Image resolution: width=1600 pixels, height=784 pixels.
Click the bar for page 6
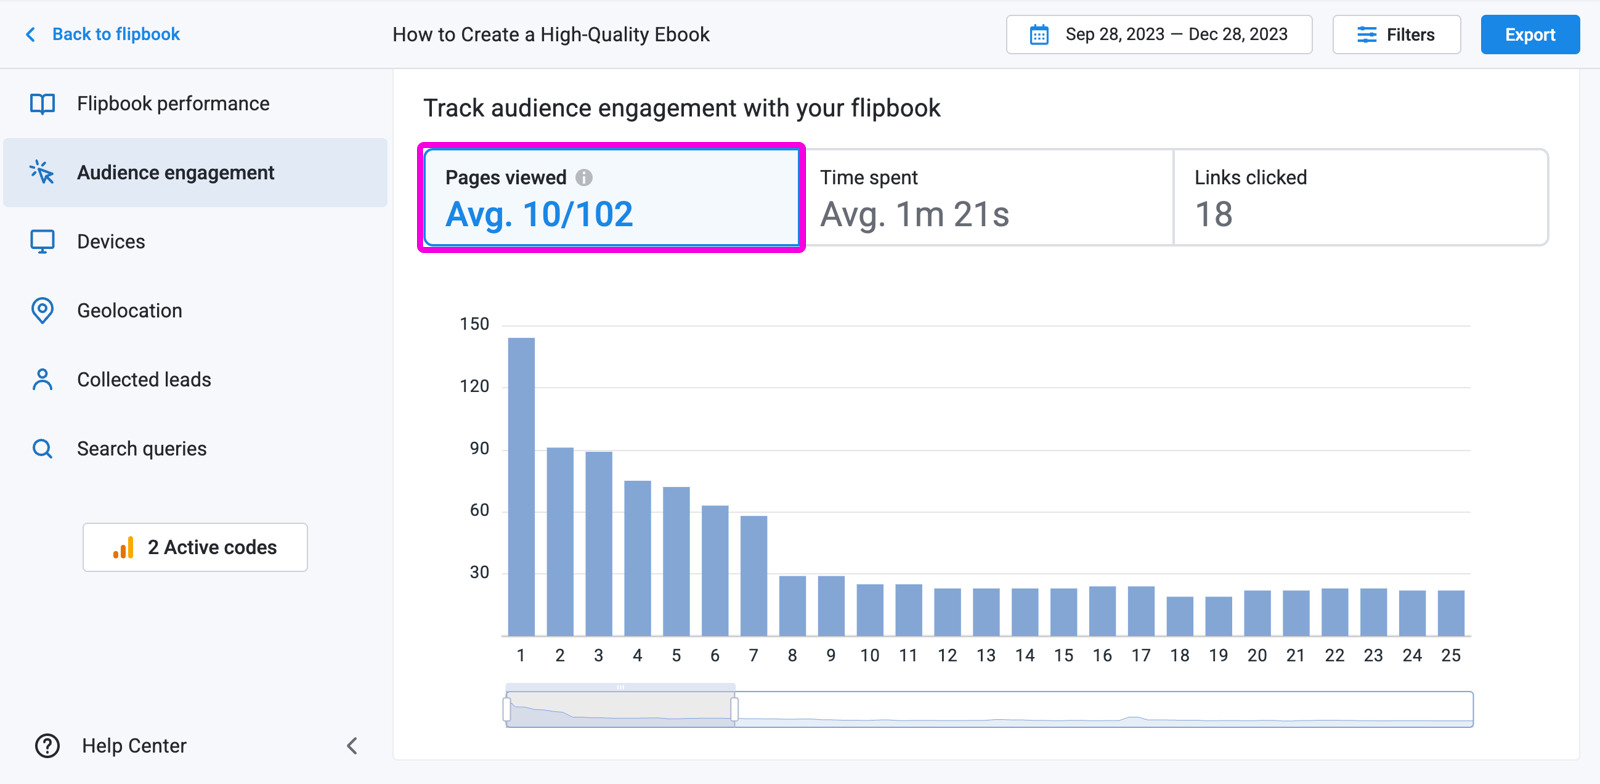pyautogui.click(x=715, y=571)
